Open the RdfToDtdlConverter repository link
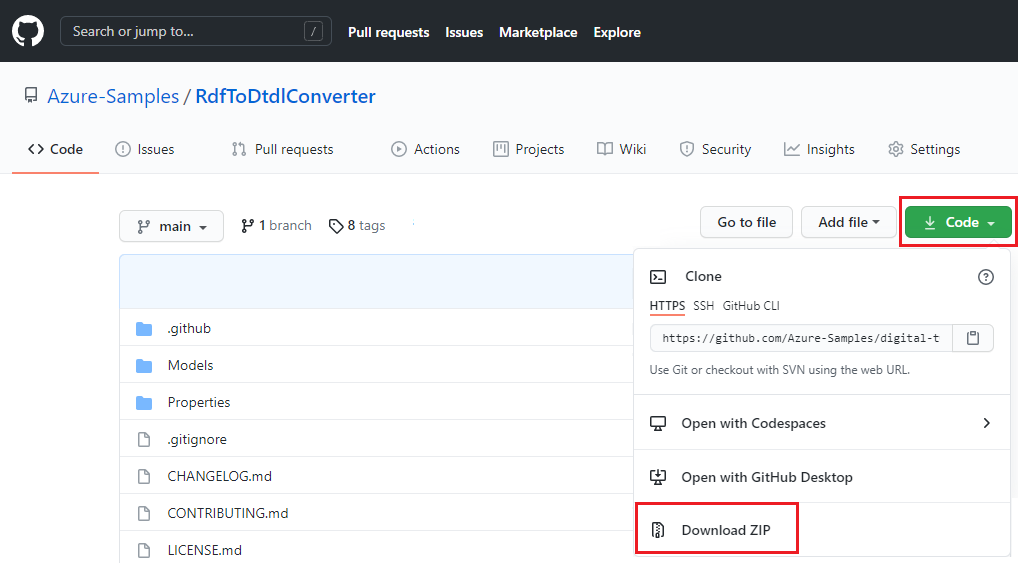Screen dimensions: 1018x563 coord(285,96)
